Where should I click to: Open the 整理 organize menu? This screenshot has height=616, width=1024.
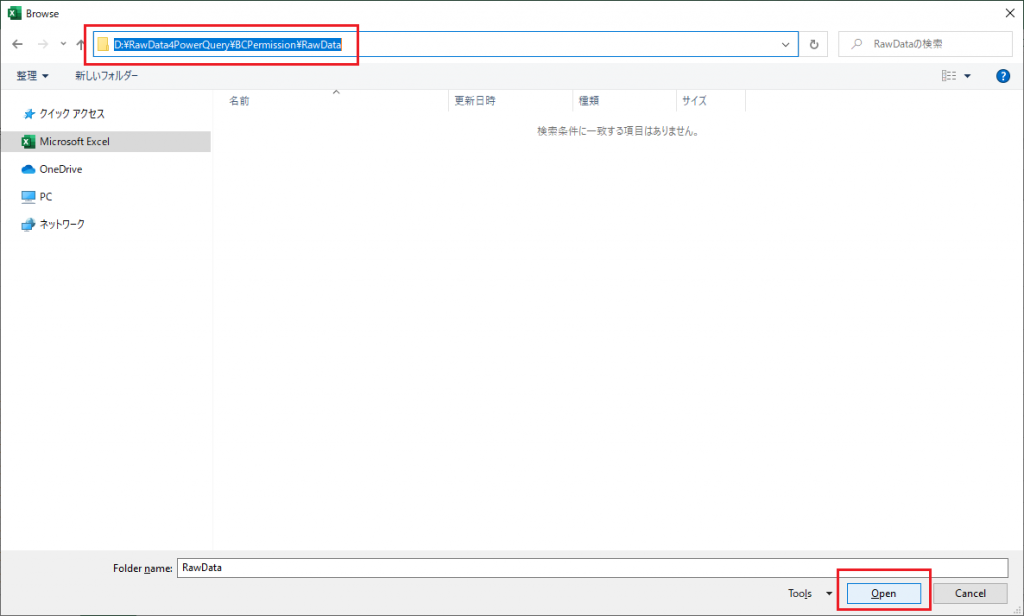pyautogui.click(x=33, y=76)
